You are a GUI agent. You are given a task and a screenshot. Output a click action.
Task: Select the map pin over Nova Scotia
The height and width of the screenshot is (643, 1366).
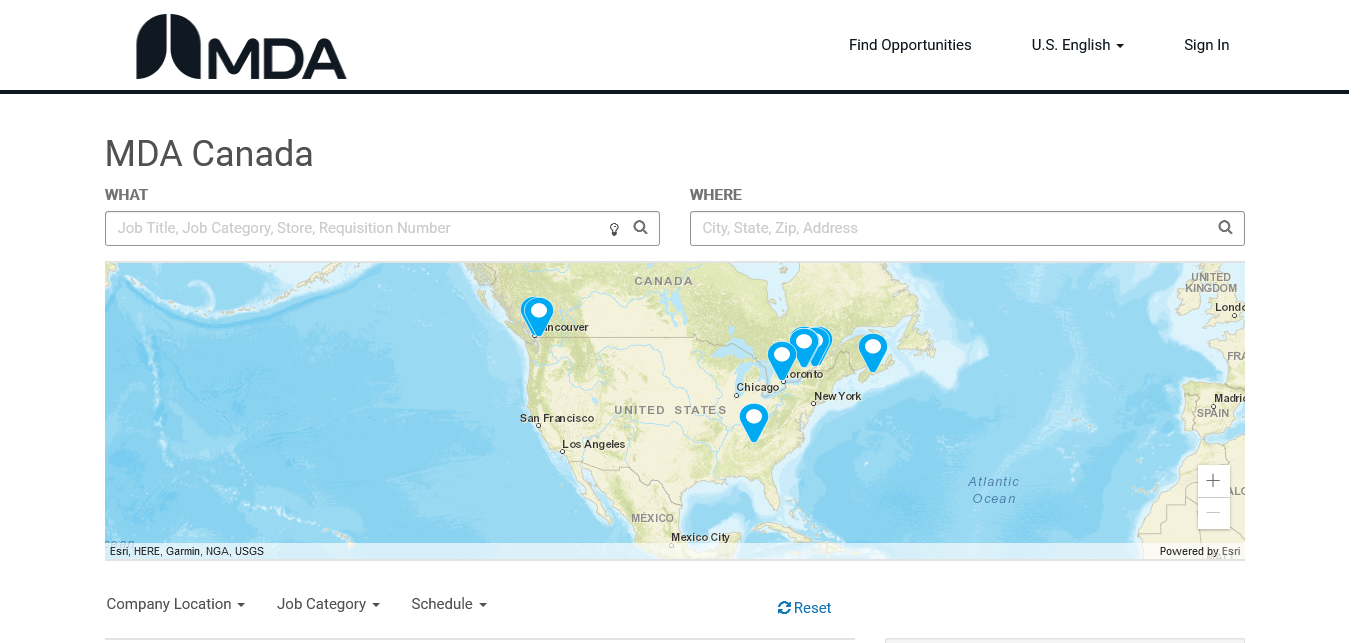[872, 350]
